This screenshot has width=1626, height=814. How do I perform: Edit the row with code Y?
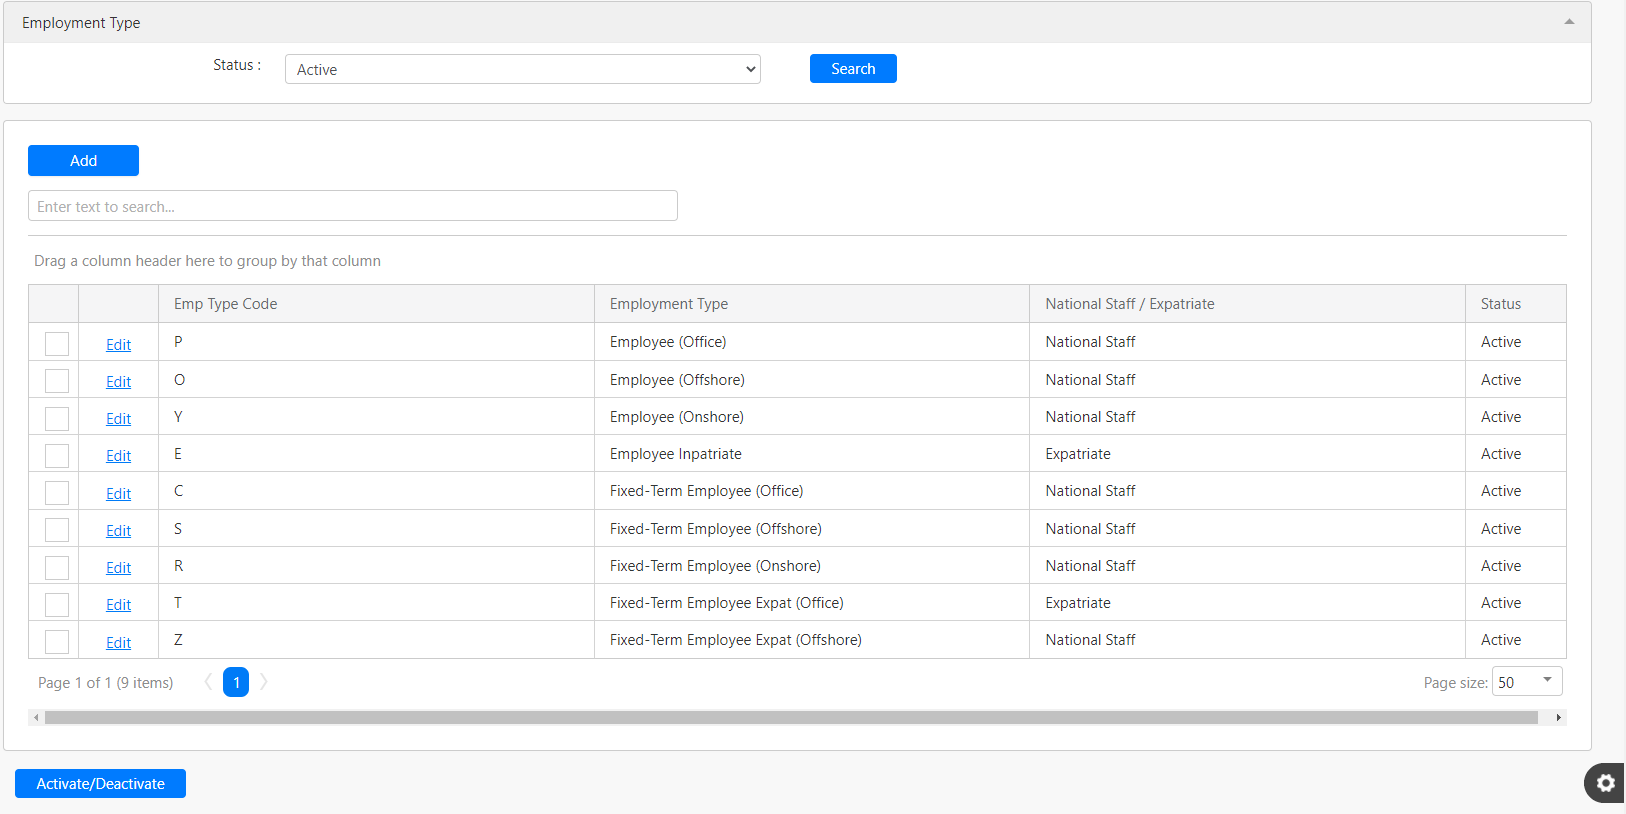pos(118,419)
